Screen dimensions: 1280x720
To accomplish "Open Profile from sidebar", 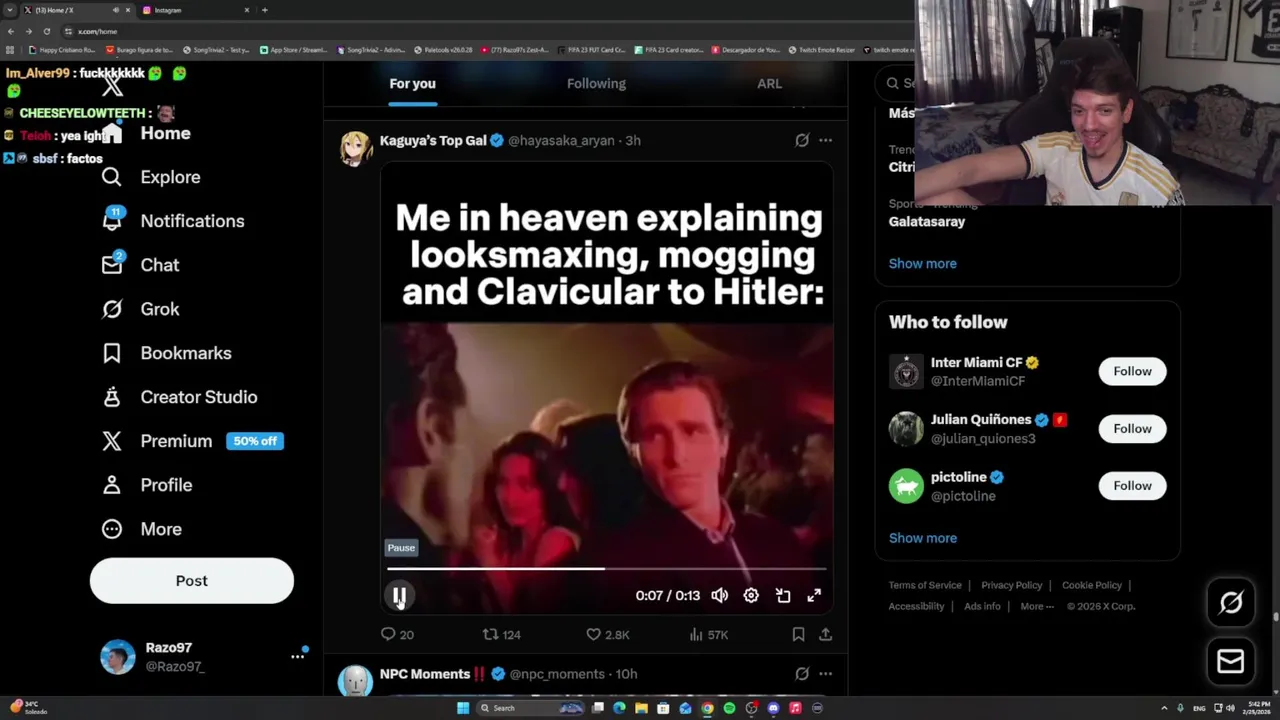I will tap(147, 485).
